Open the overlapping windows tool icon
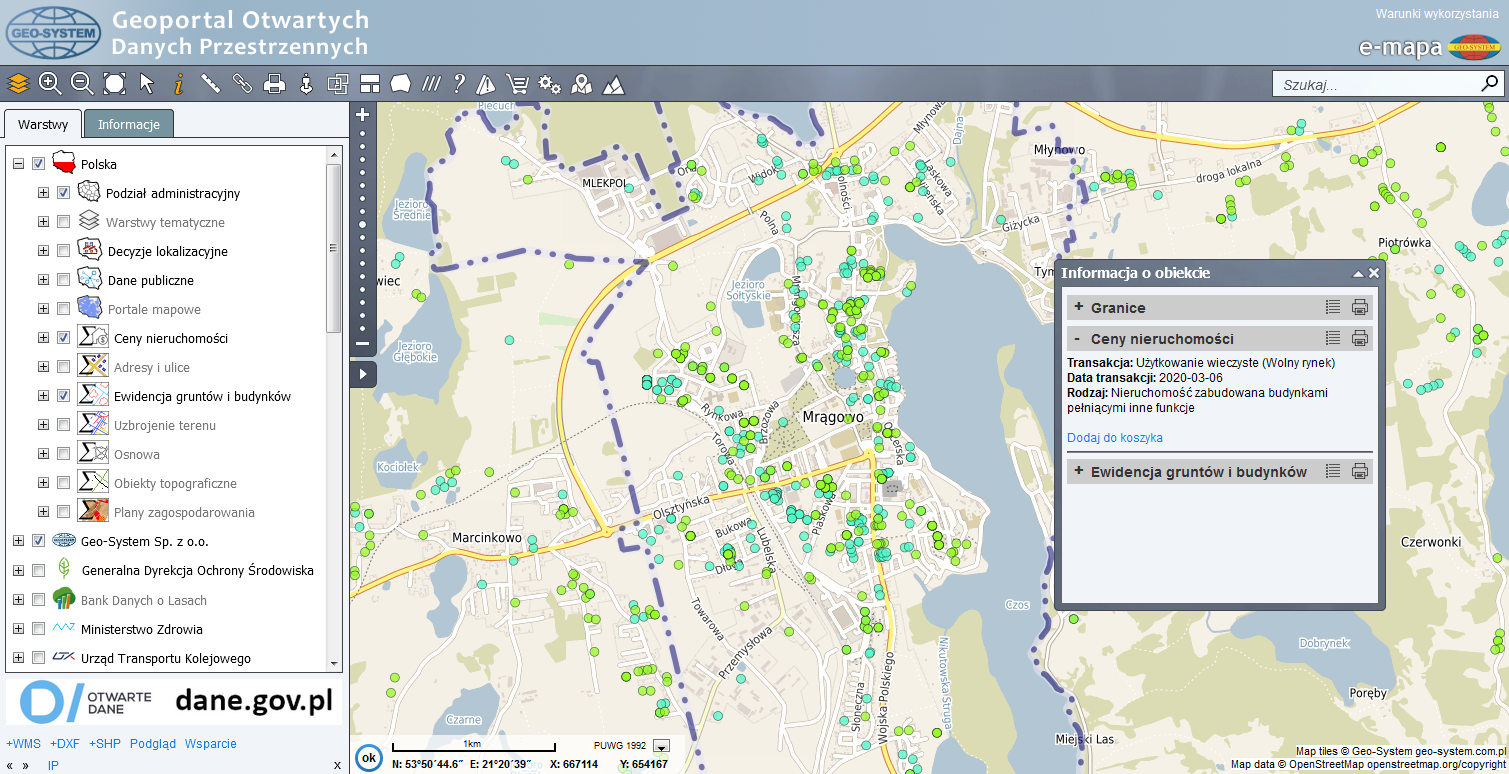This screenshot has height=774, width=1509. click(338, 84)
